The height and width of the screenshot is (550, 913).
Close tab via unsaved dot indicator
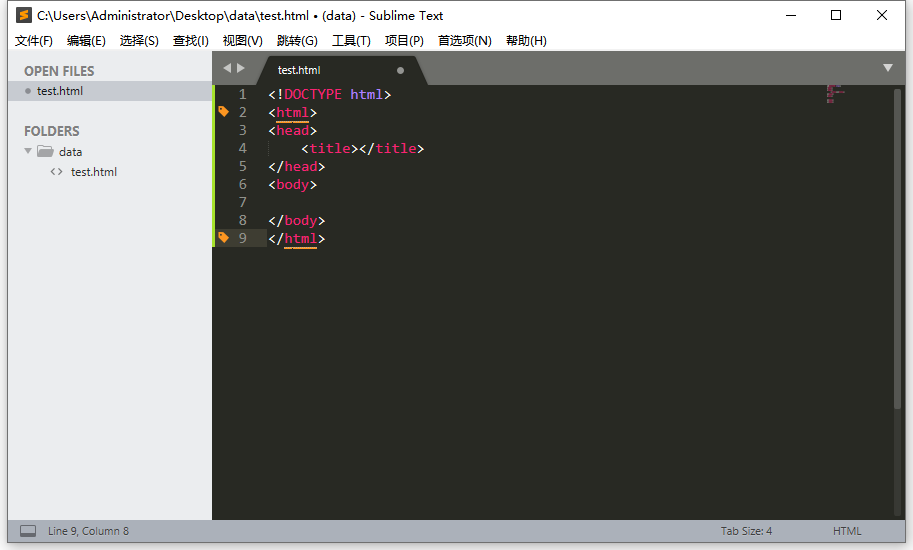(x=400, y=70)
